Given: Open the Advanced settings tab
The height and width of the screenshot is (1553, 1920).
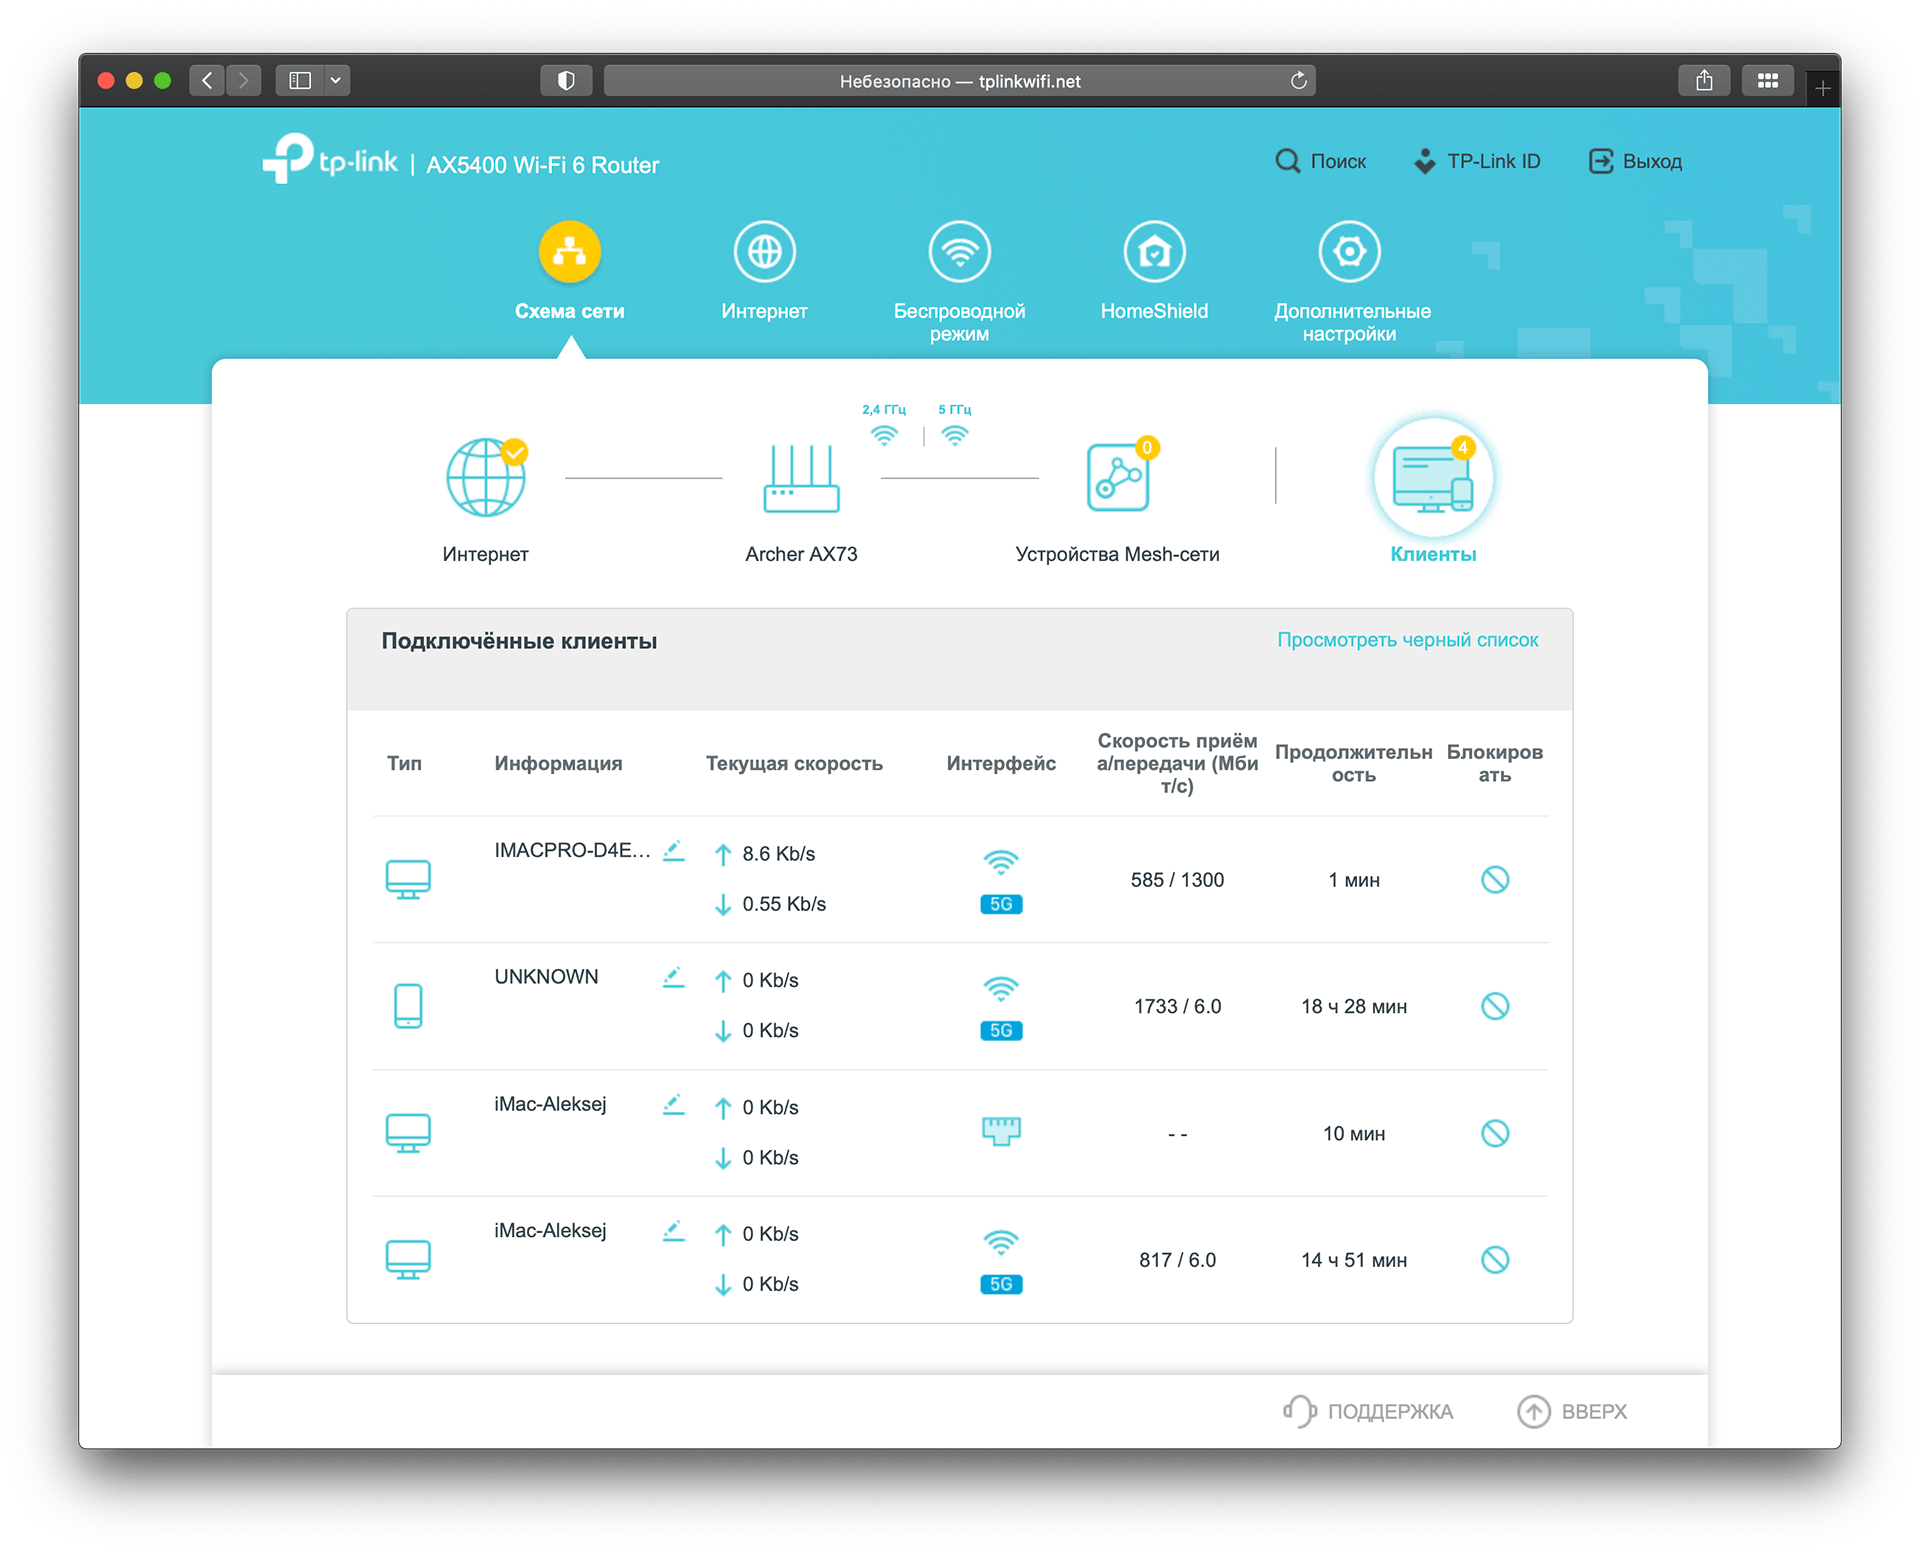Looking at the screenshot, I should pos(1349,253).
